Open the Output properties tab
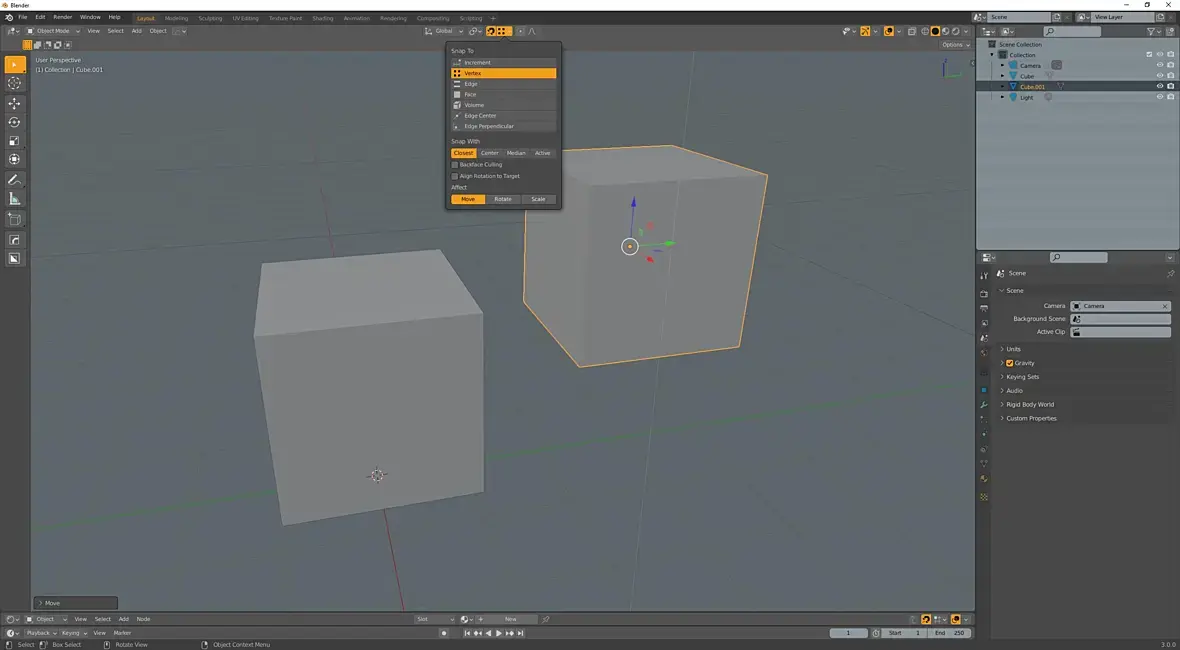Image resolution: width=1180 pixels, height=650 pixels. pyautogui.click(x=984, y=308)
